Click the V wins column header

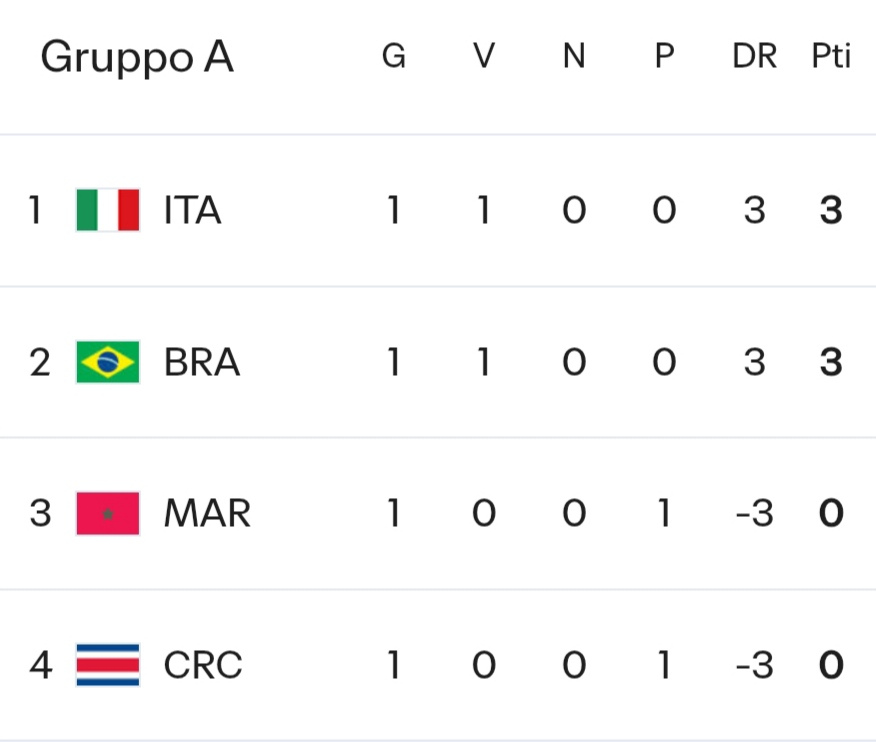point(484,57)
